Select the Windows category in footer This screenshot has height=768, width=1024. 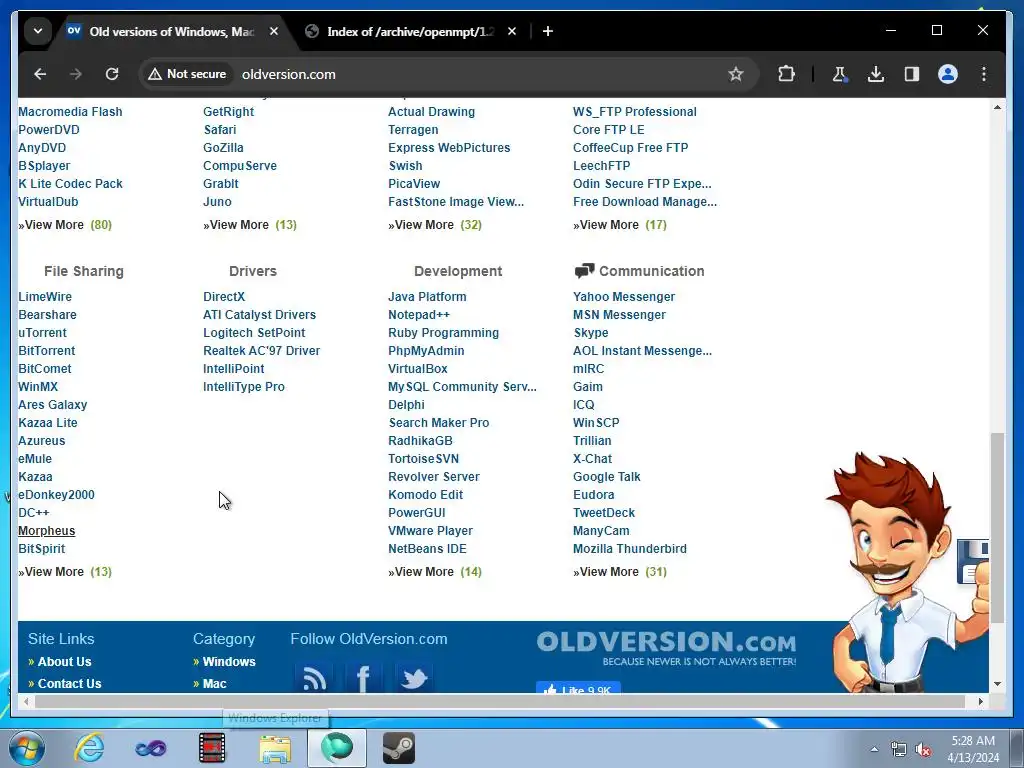pyautogui.click(x=229, y=662)
